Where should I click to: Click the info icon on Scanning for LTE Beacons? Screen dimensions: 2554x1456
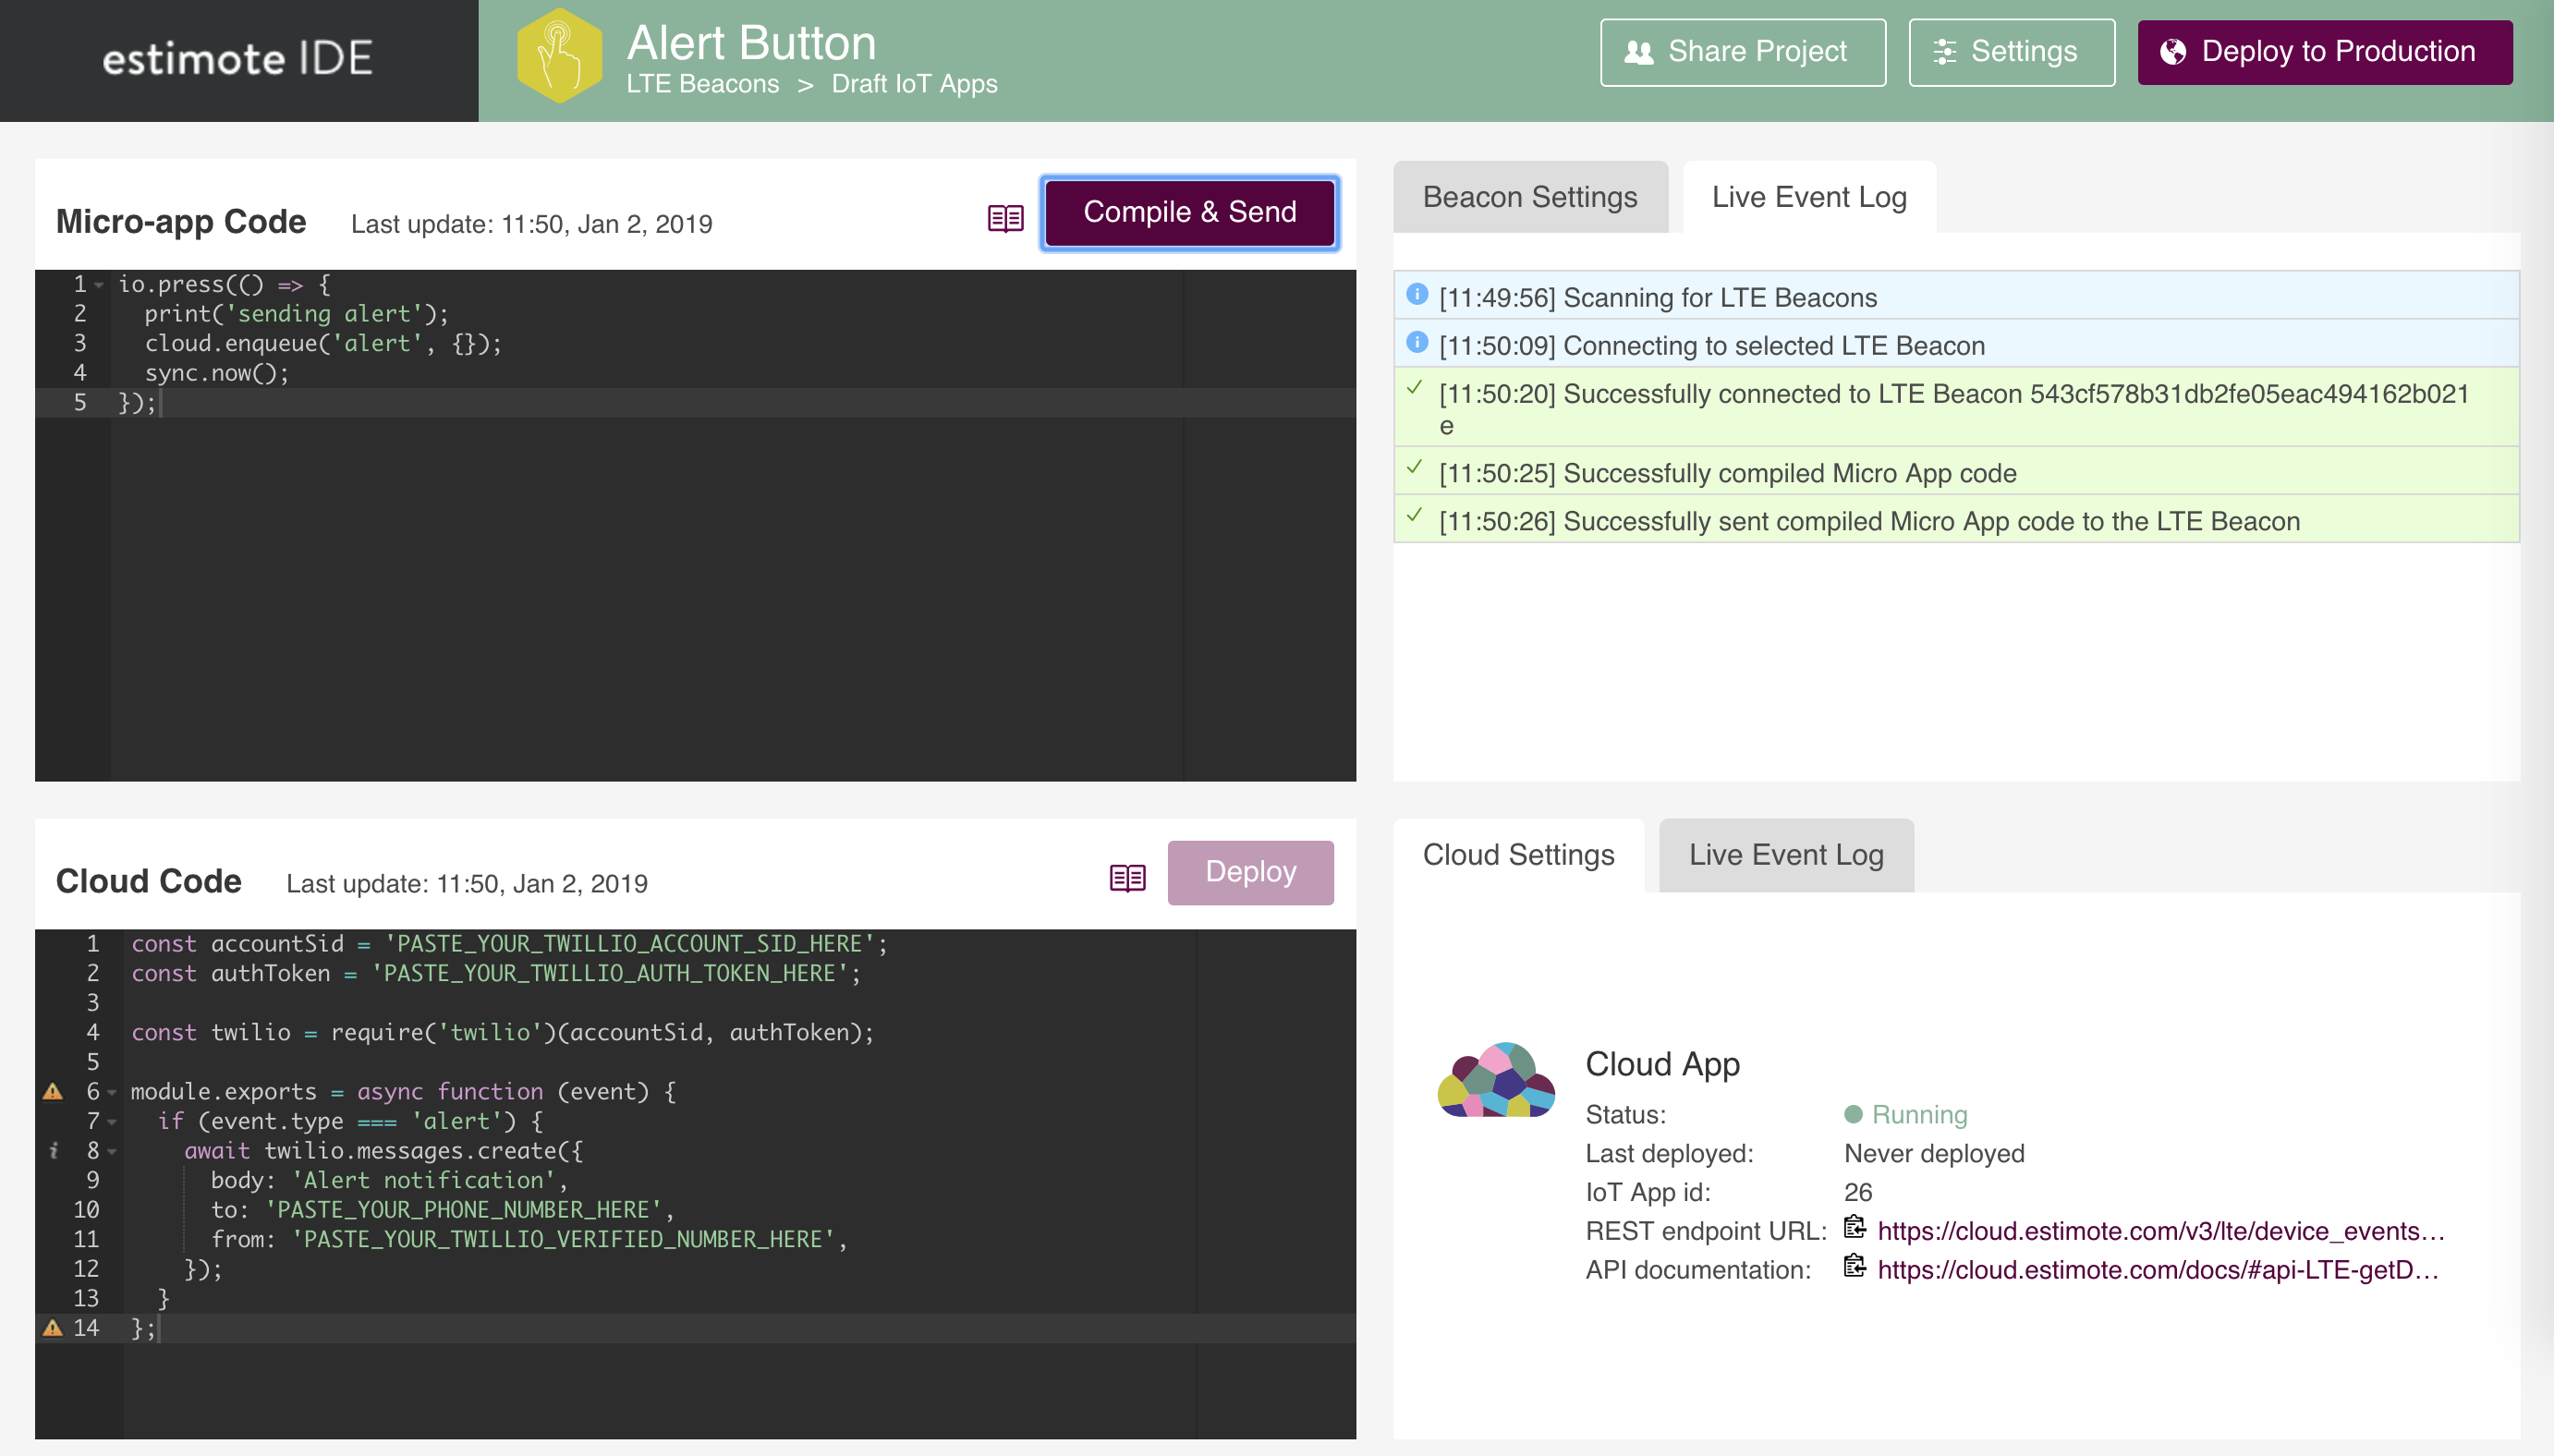click(1417, 294)
